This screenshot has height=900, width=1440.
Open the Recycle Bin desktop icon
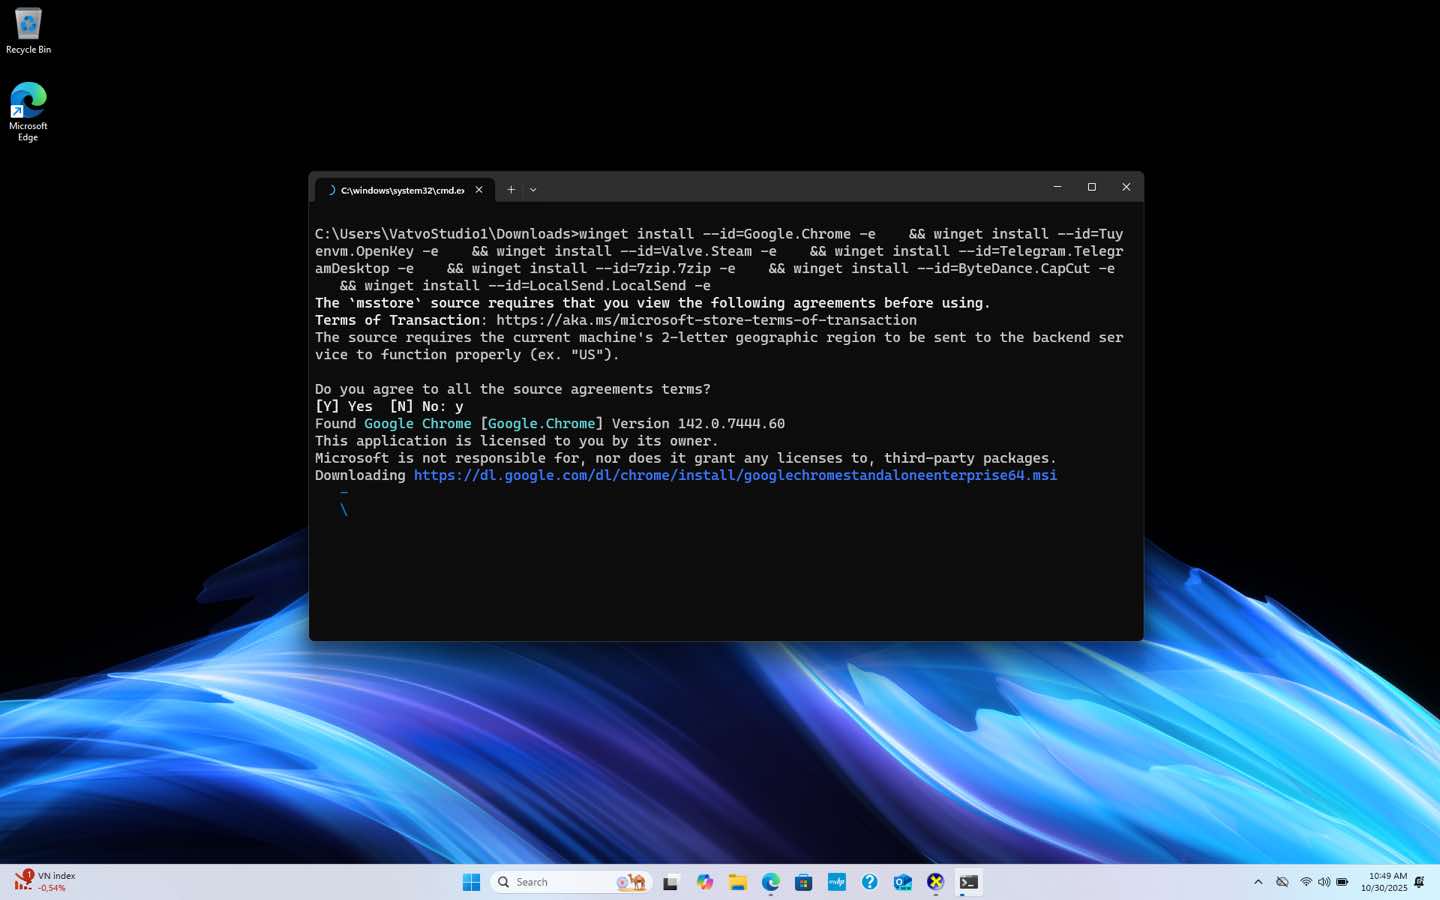[x=28, y=30]
